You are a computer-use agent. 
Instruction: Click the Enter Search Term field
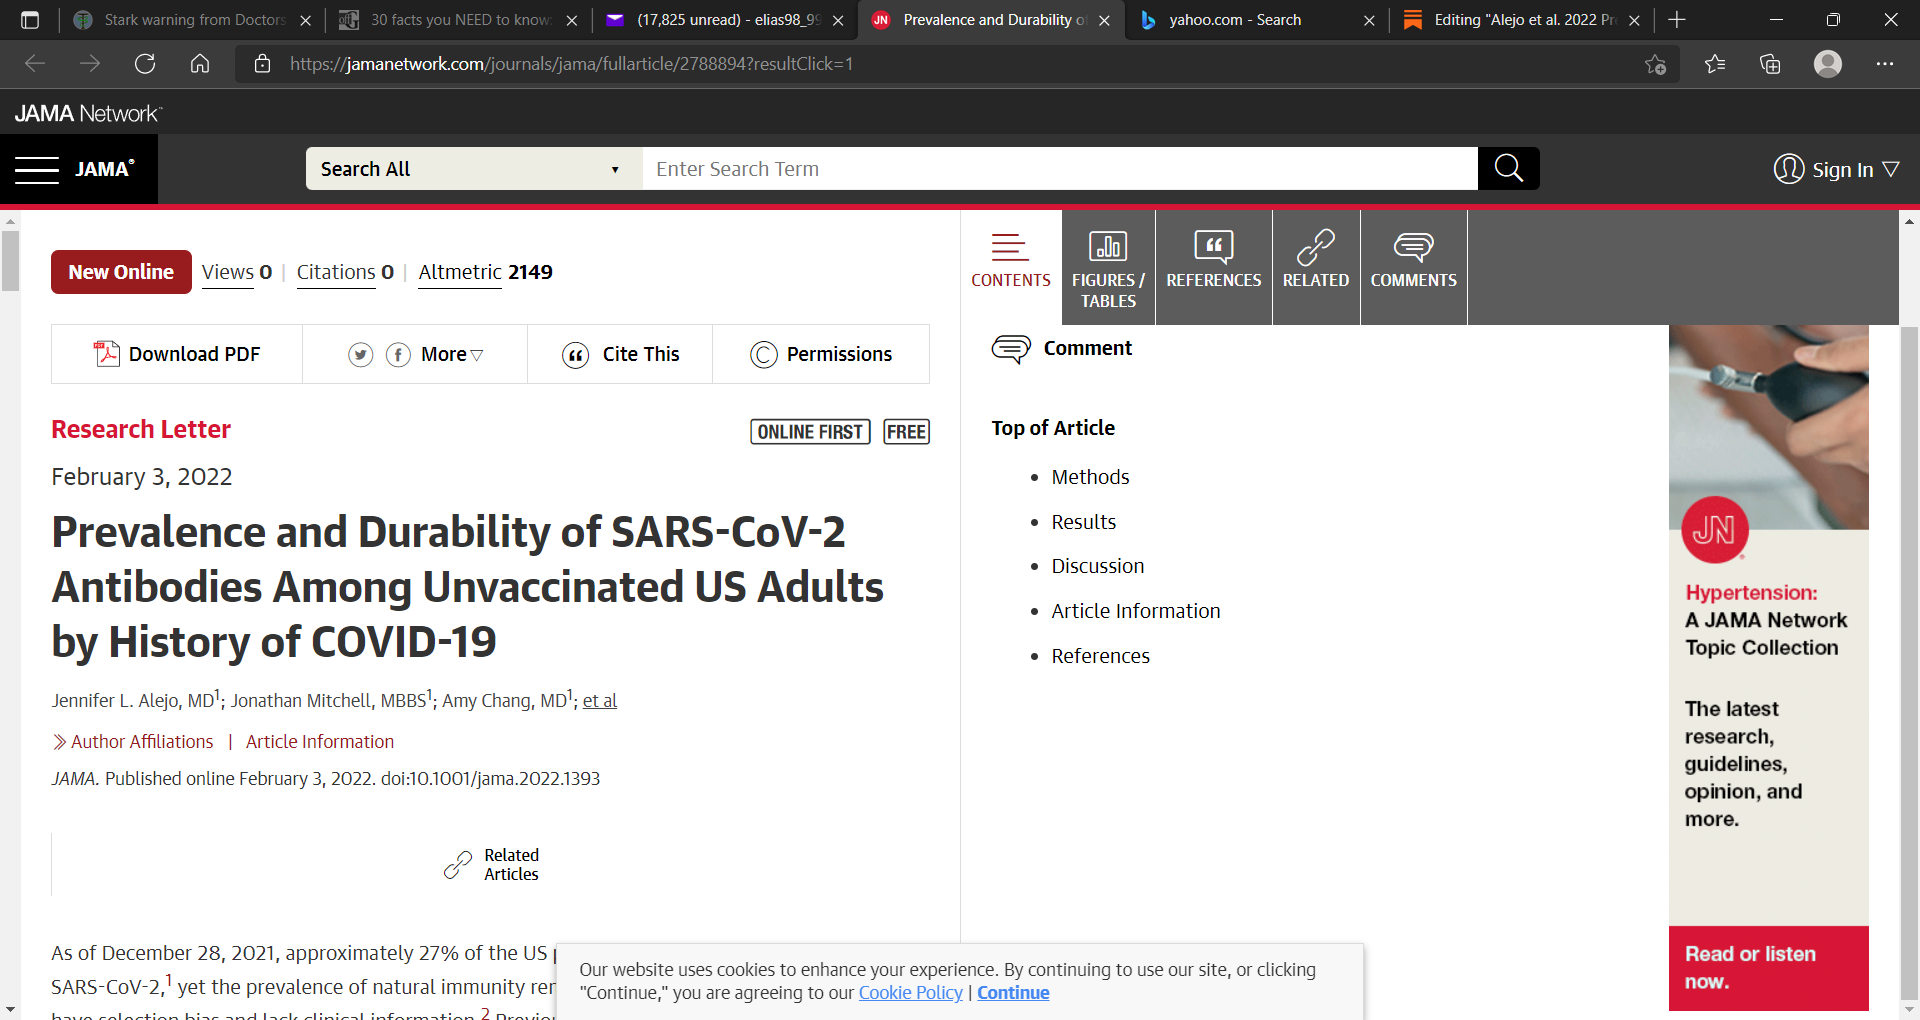pyautogui.click(x=1060, y=169)
